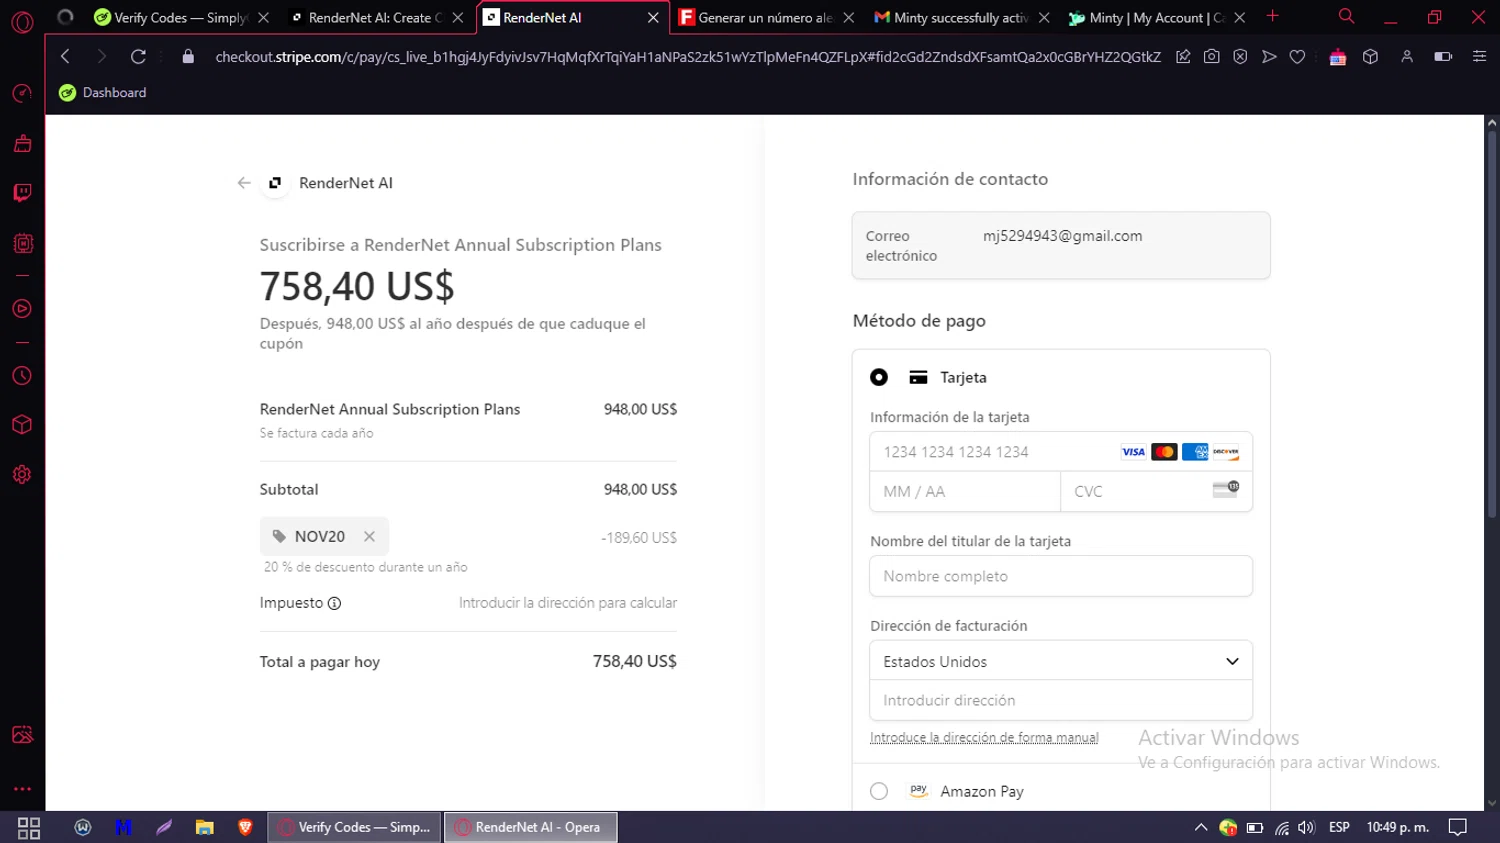Open volume control in system tray
This screenshot has width=1500, height=843.
(x=1306, y=827)
